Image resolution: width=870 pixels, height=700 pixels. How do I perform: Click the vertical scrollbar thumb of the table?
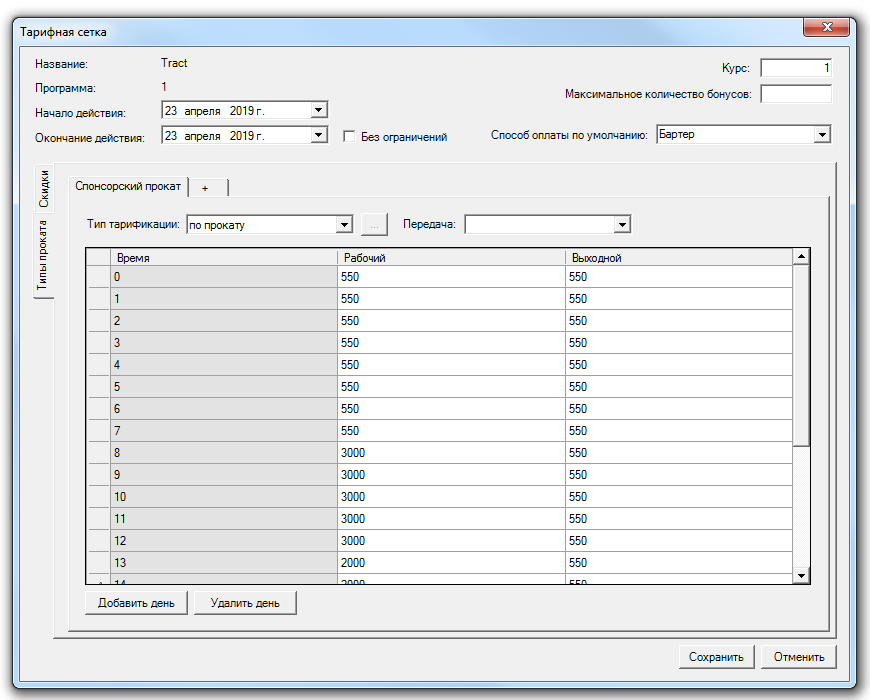tap(801, 355)
